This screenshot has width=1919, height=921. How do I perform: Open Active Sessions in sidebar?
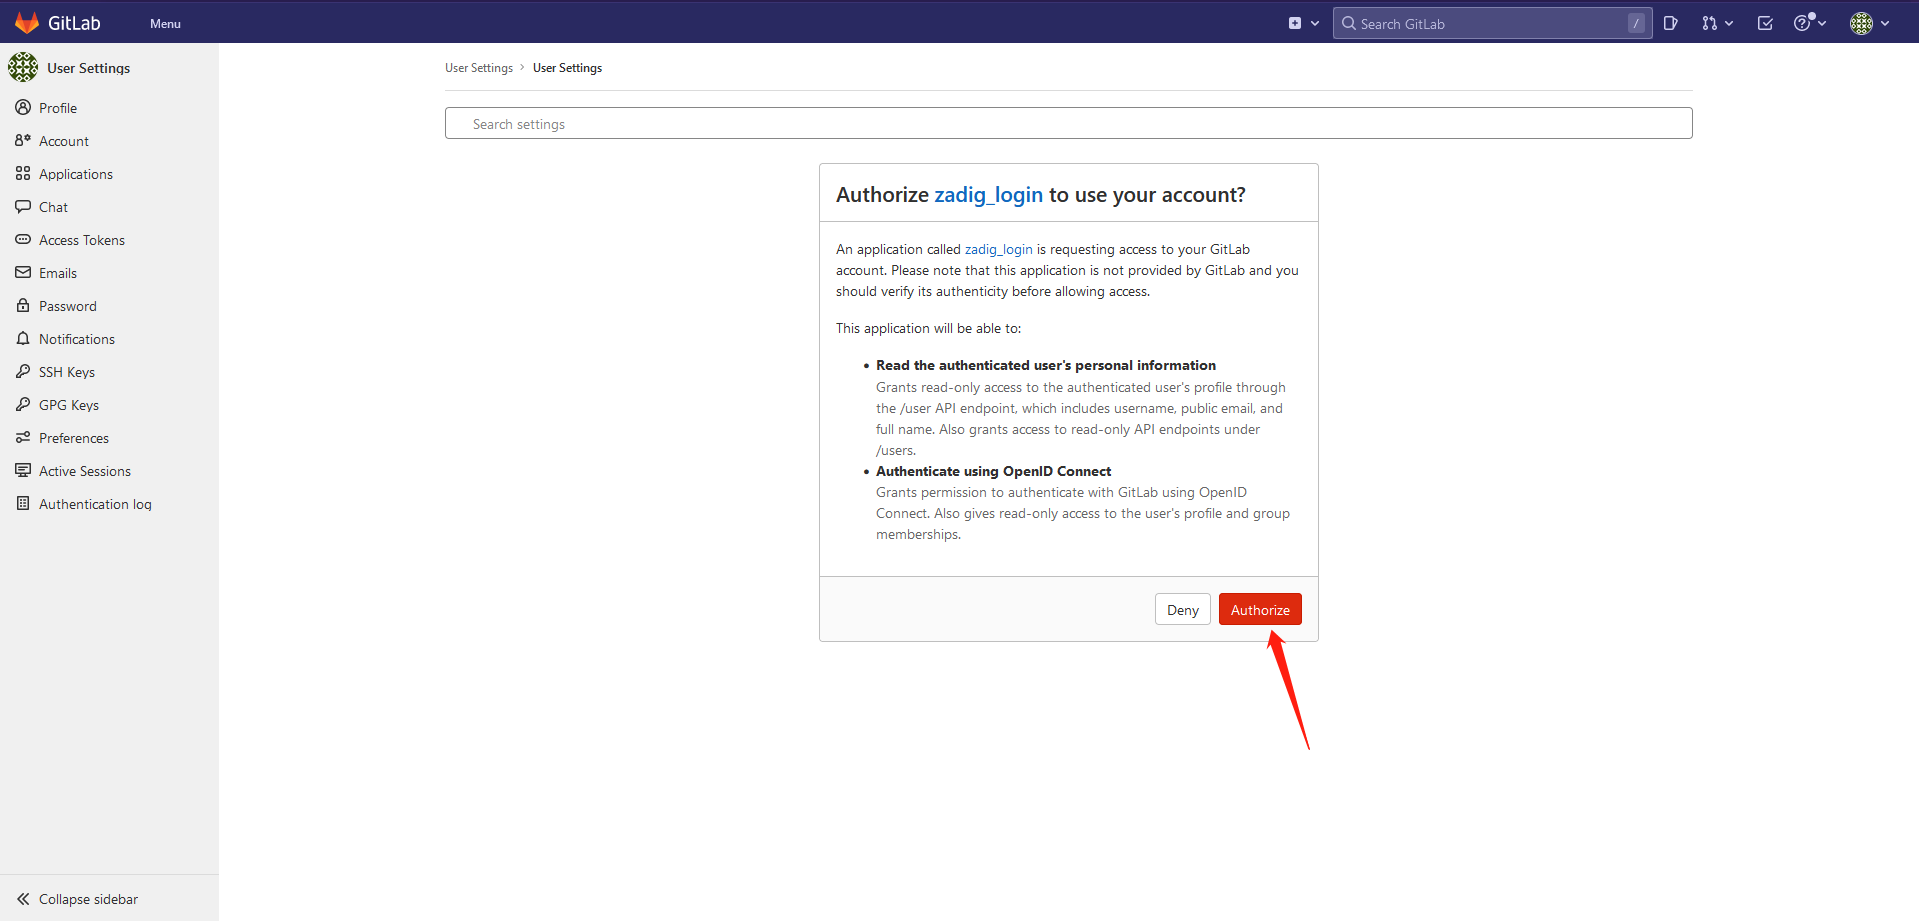(x=85, y=471)
